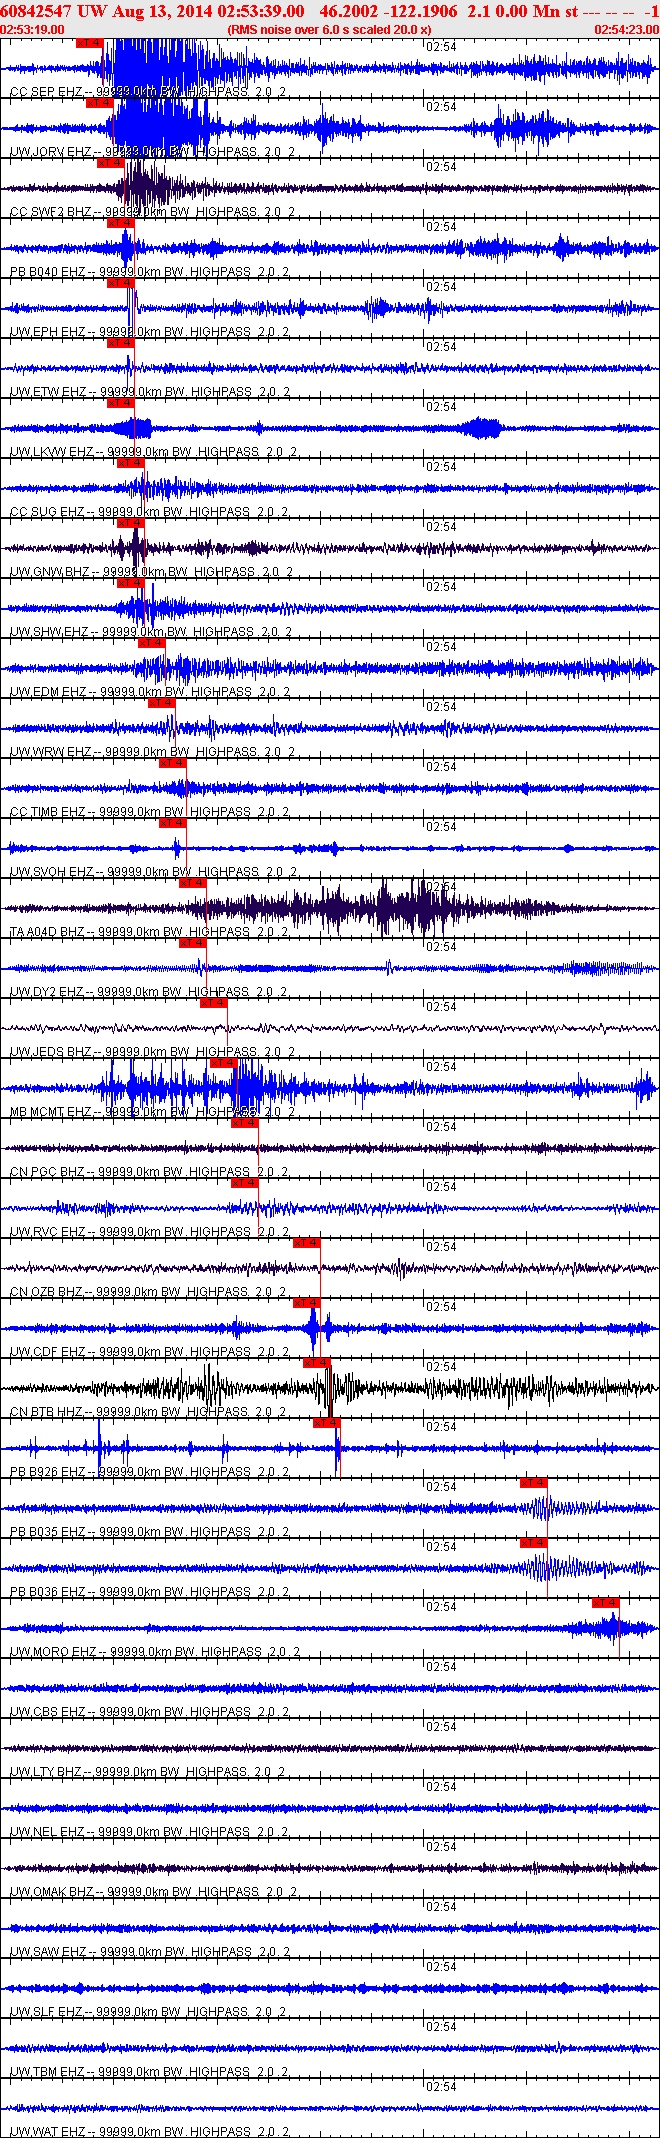Click the red pick marker on CC.SEP trace

[x=89, y=43]
